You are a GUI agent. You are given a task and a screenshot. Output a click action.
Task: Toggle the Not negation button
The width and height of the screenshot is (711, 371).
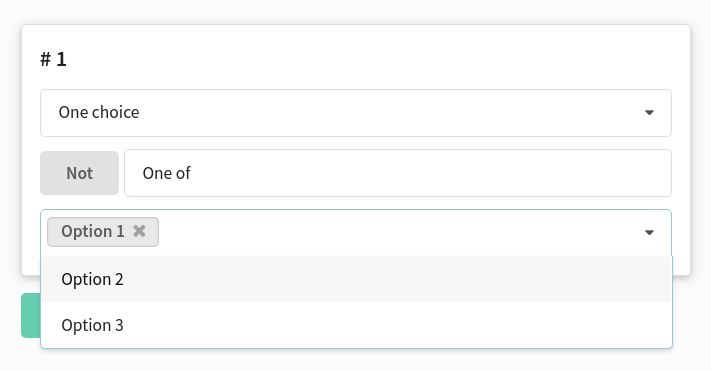tap(79, 173)
